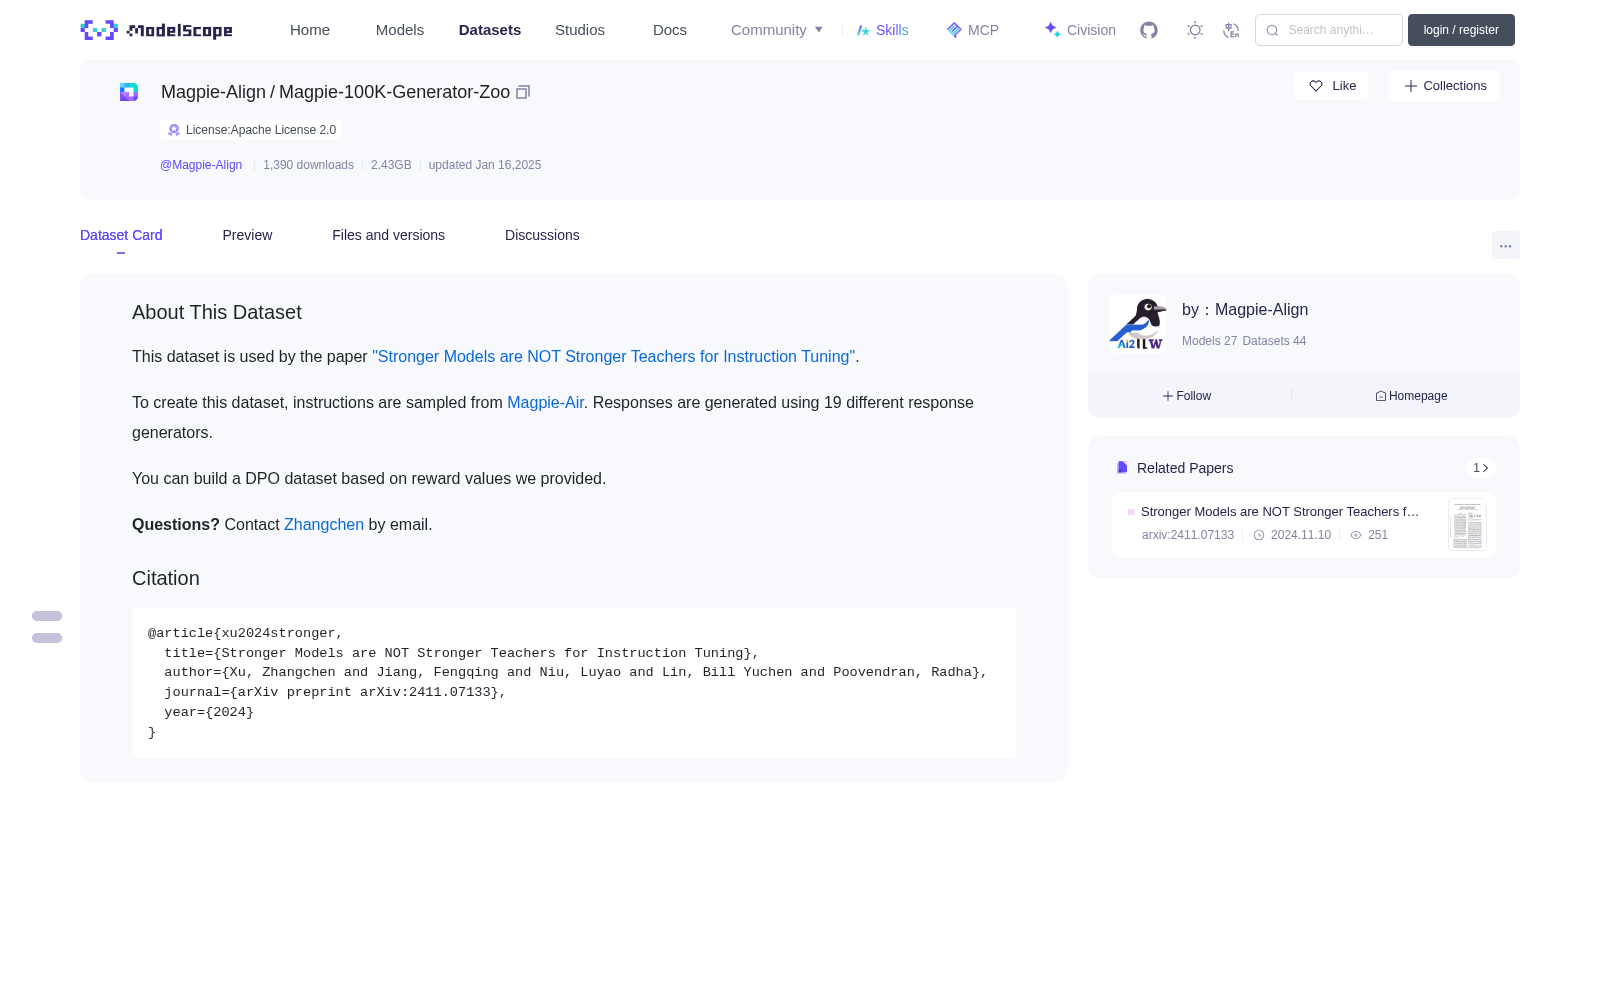1600x1000 pixels.
Task: Follow the Magpie-Align organization
Action: (x=1187, y=396)
